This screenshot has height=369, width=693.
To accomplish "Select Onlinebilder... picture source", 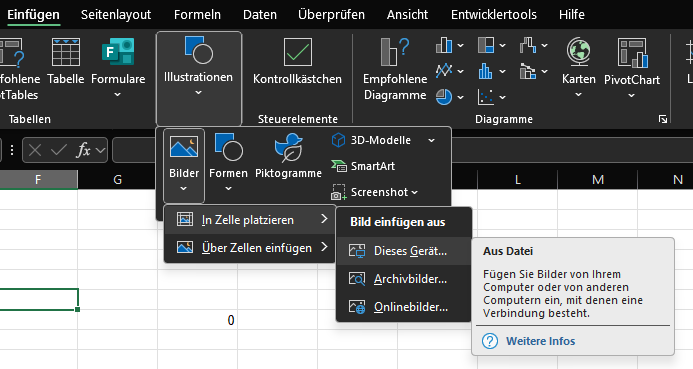I will pyautogui.click(x=404, y=307).
